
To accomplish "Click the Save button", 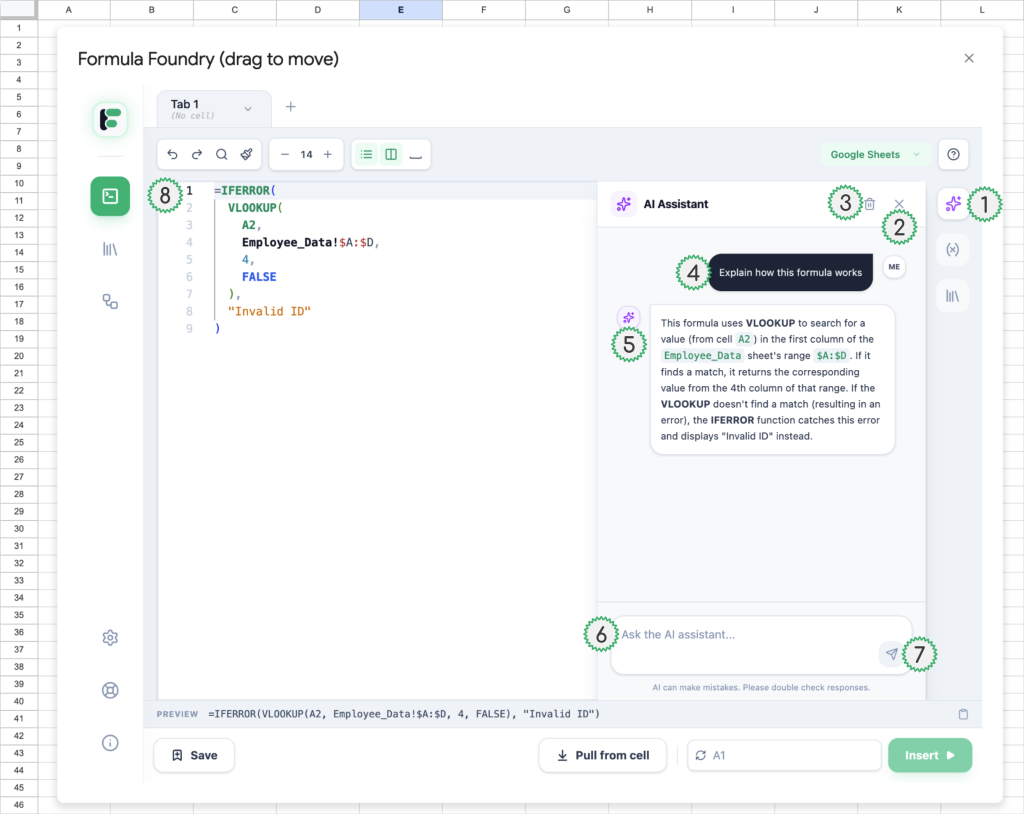I will coord(194,756).
